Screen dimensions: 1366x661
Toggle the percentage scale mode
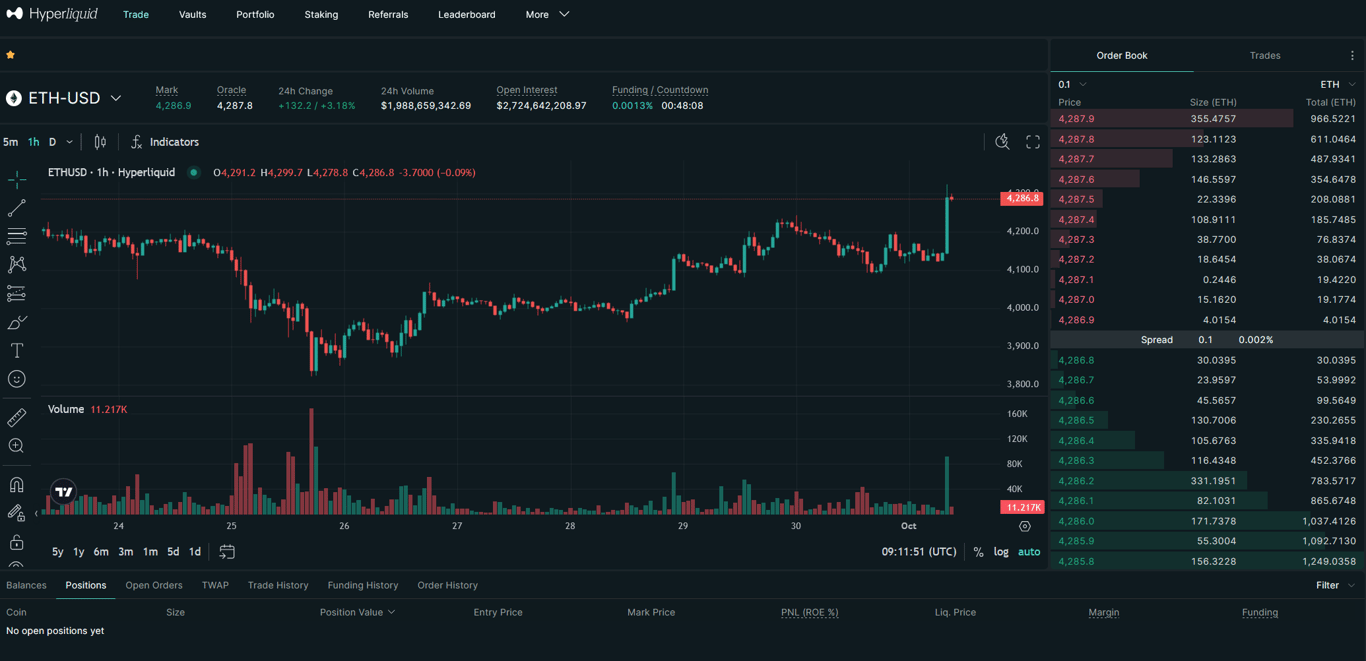pos(978,551)
